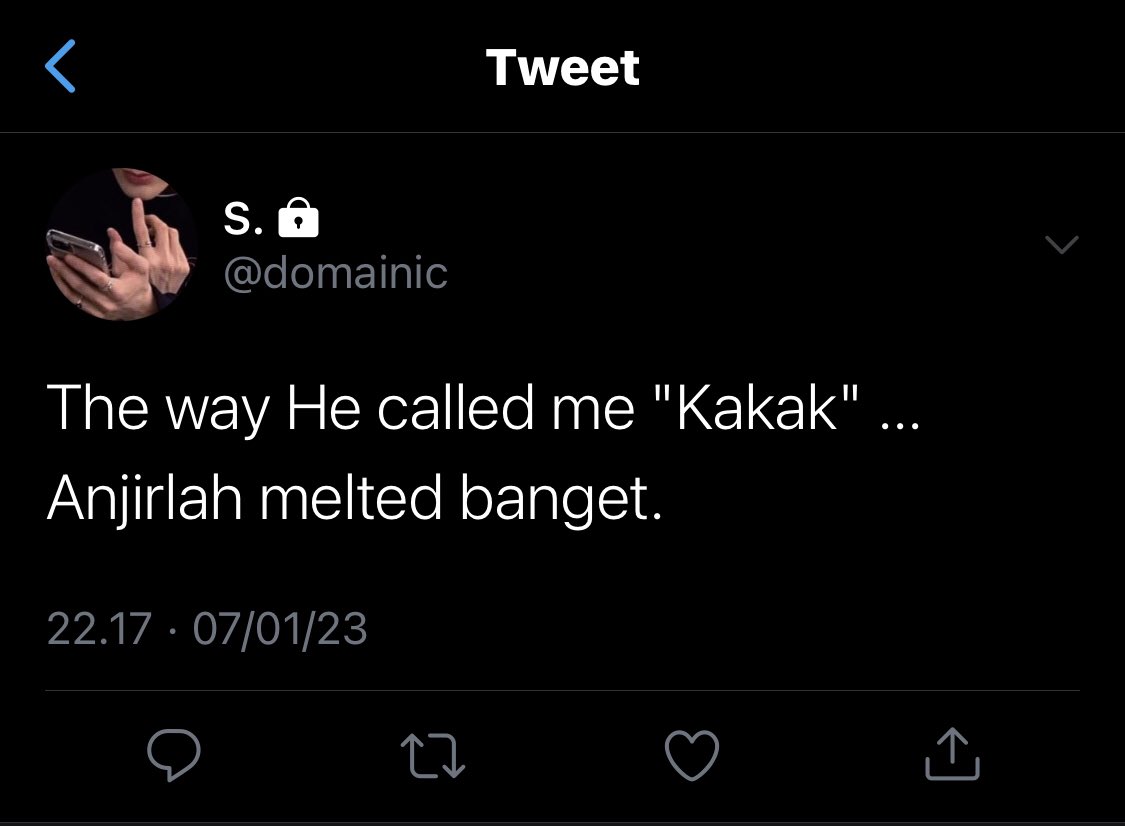The image size is (1125, 826).
Task: Expand the tweet options chevron
Action: click(1062, 245)
